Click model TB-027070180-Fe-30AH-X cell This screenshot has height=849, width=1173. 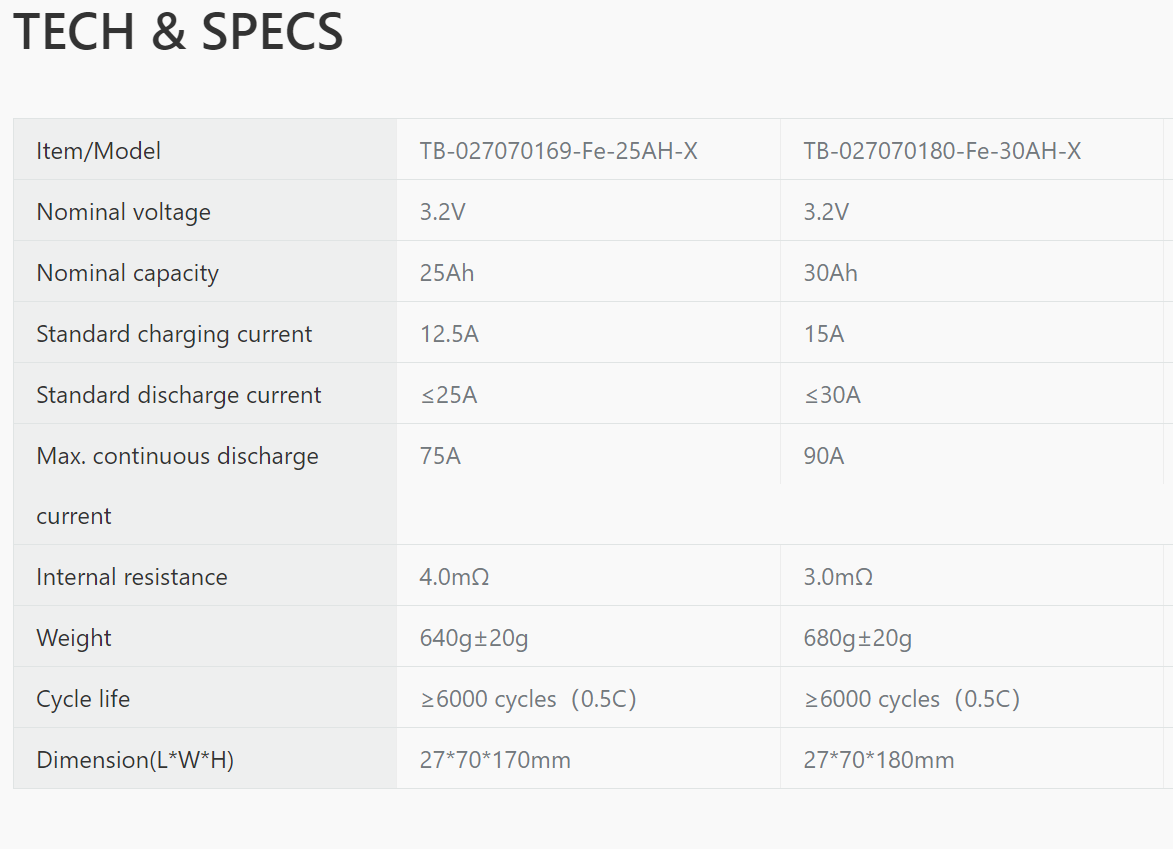tap(941, 151)
